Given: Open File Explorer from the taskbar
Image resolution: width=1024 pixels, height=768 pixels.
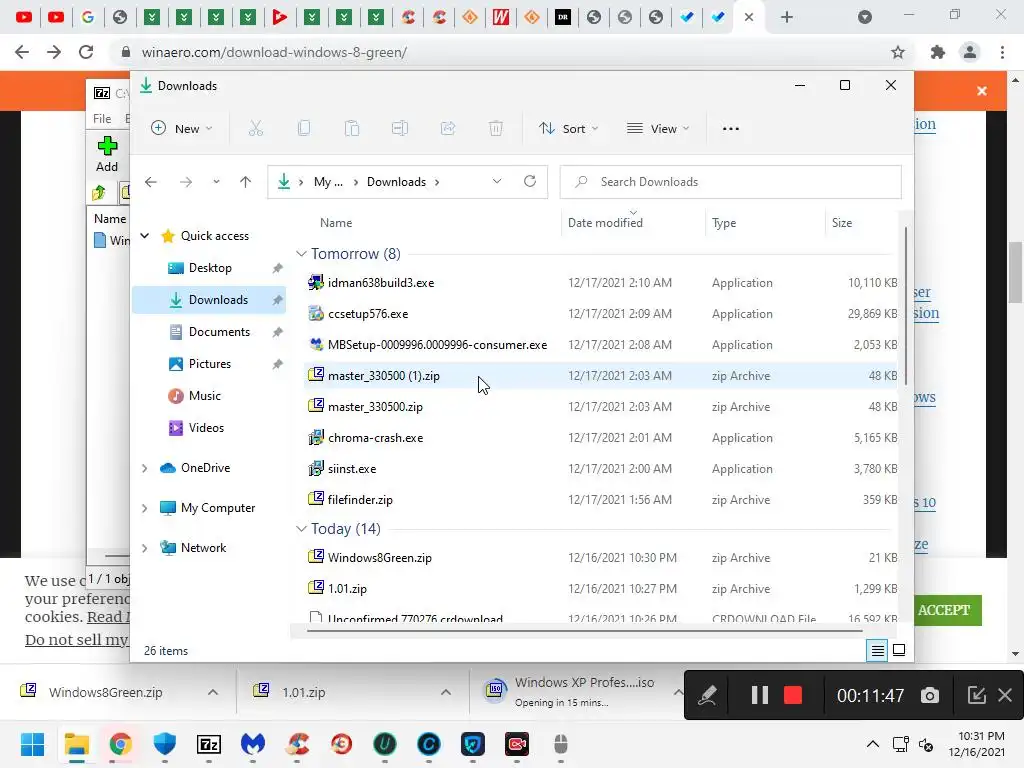Looking at the screenshot, I should point(76,744).
